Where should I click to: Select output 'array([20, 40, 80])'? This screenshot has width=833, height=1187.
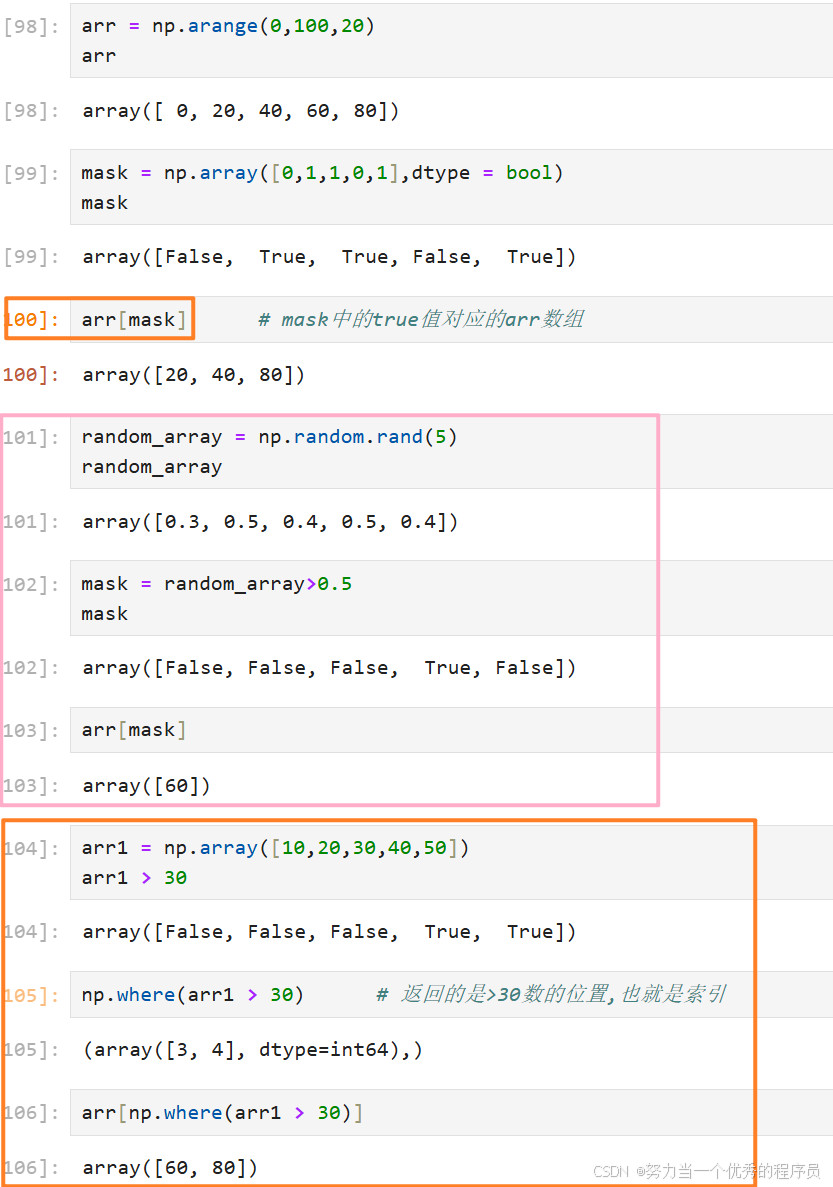[194, 375]
